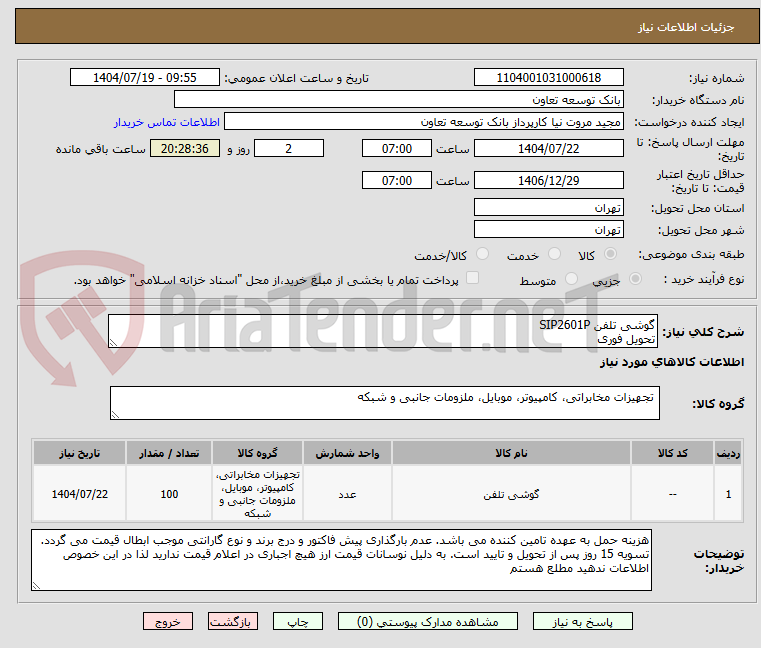Viewport: 761px width, 648px height.
Task: Click the delivery province field 'تهران'
Action: [x=548, y=207]
